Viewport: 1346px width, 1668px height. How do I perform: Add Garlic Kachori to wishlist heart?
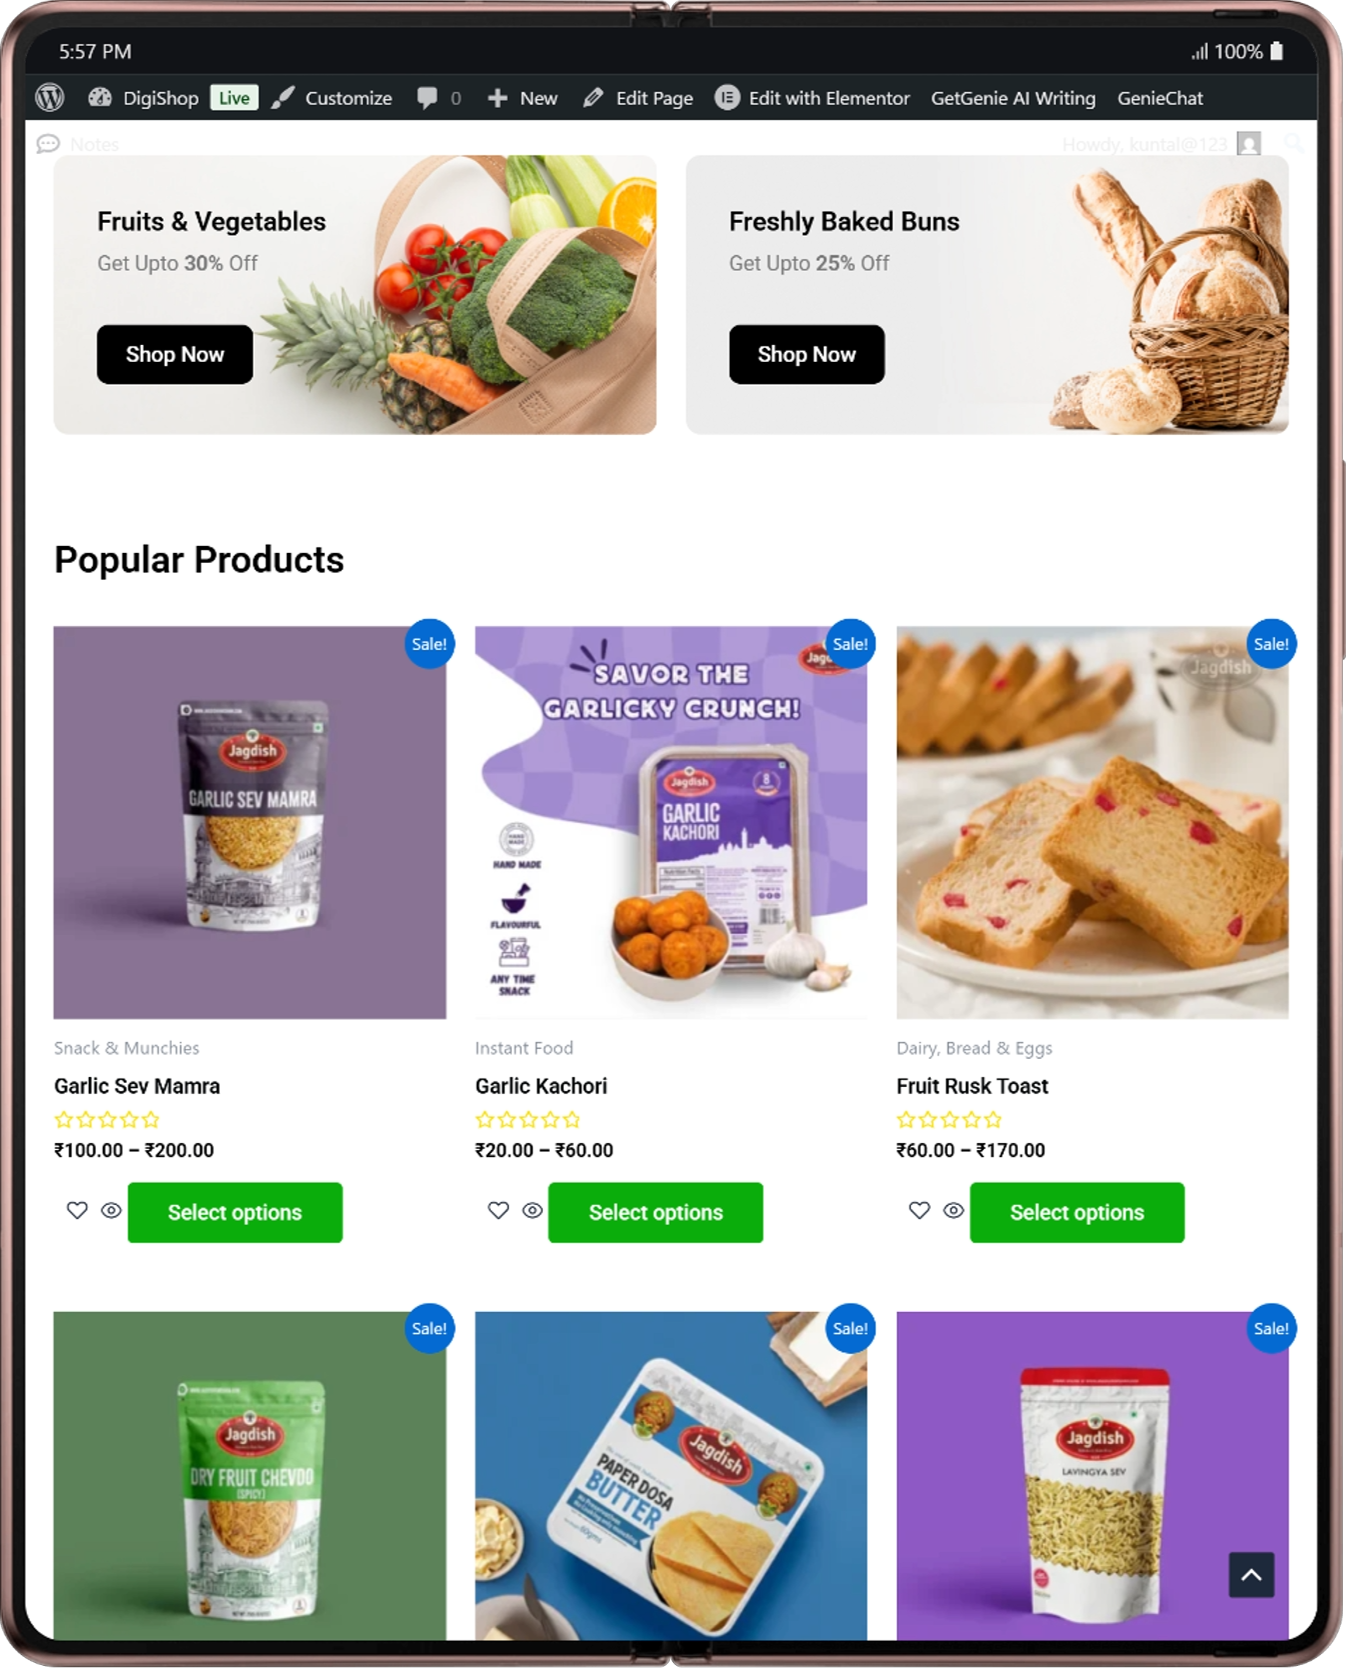click(x=498, y=1211)
